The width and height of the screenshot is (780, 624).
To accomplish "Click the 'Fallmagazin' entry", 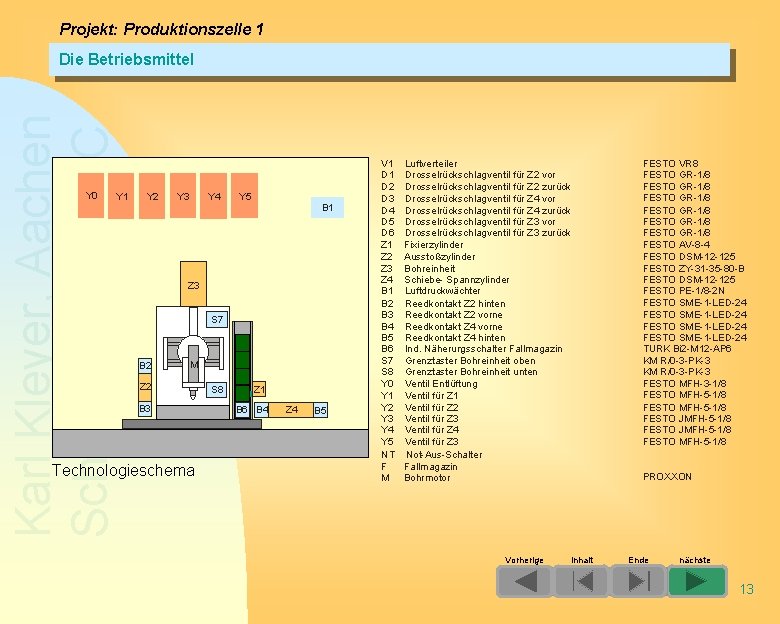I will coord(431,467).
